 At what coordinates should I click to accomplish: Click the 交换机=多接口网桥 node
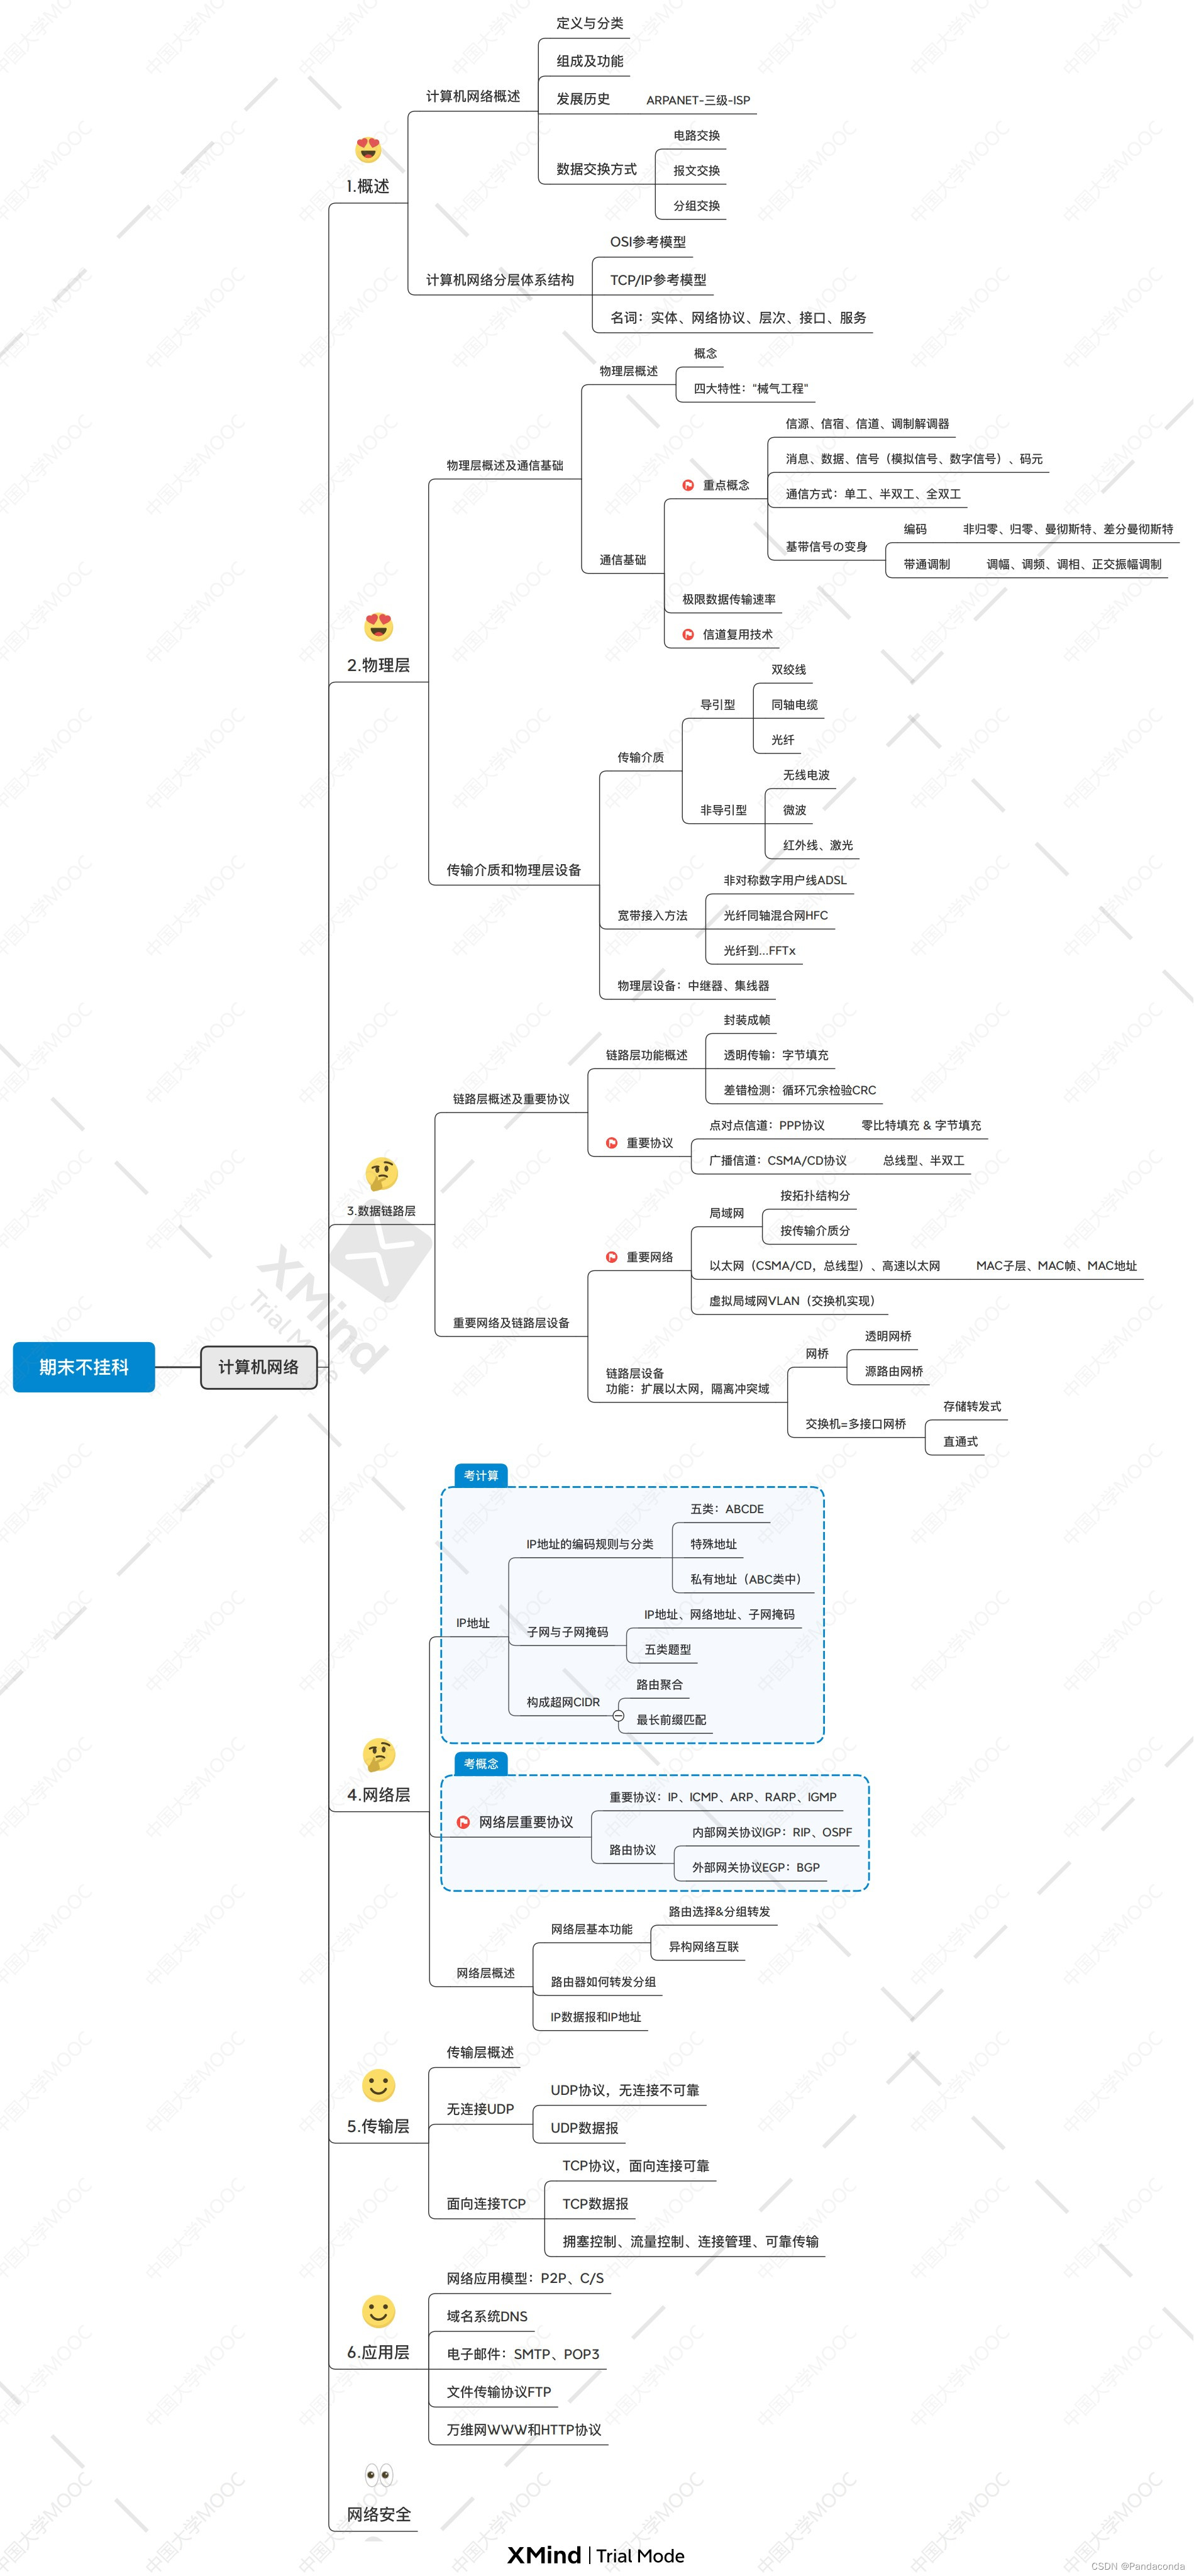[x=856, y=1424]
